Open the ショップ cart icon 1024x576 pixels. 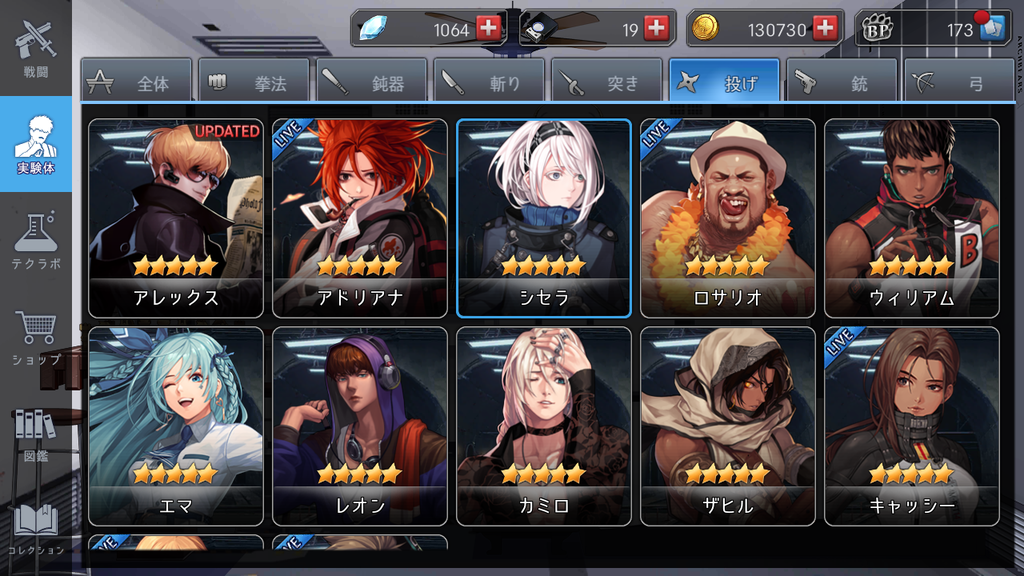pyautogui.click(x=35, y=336)
